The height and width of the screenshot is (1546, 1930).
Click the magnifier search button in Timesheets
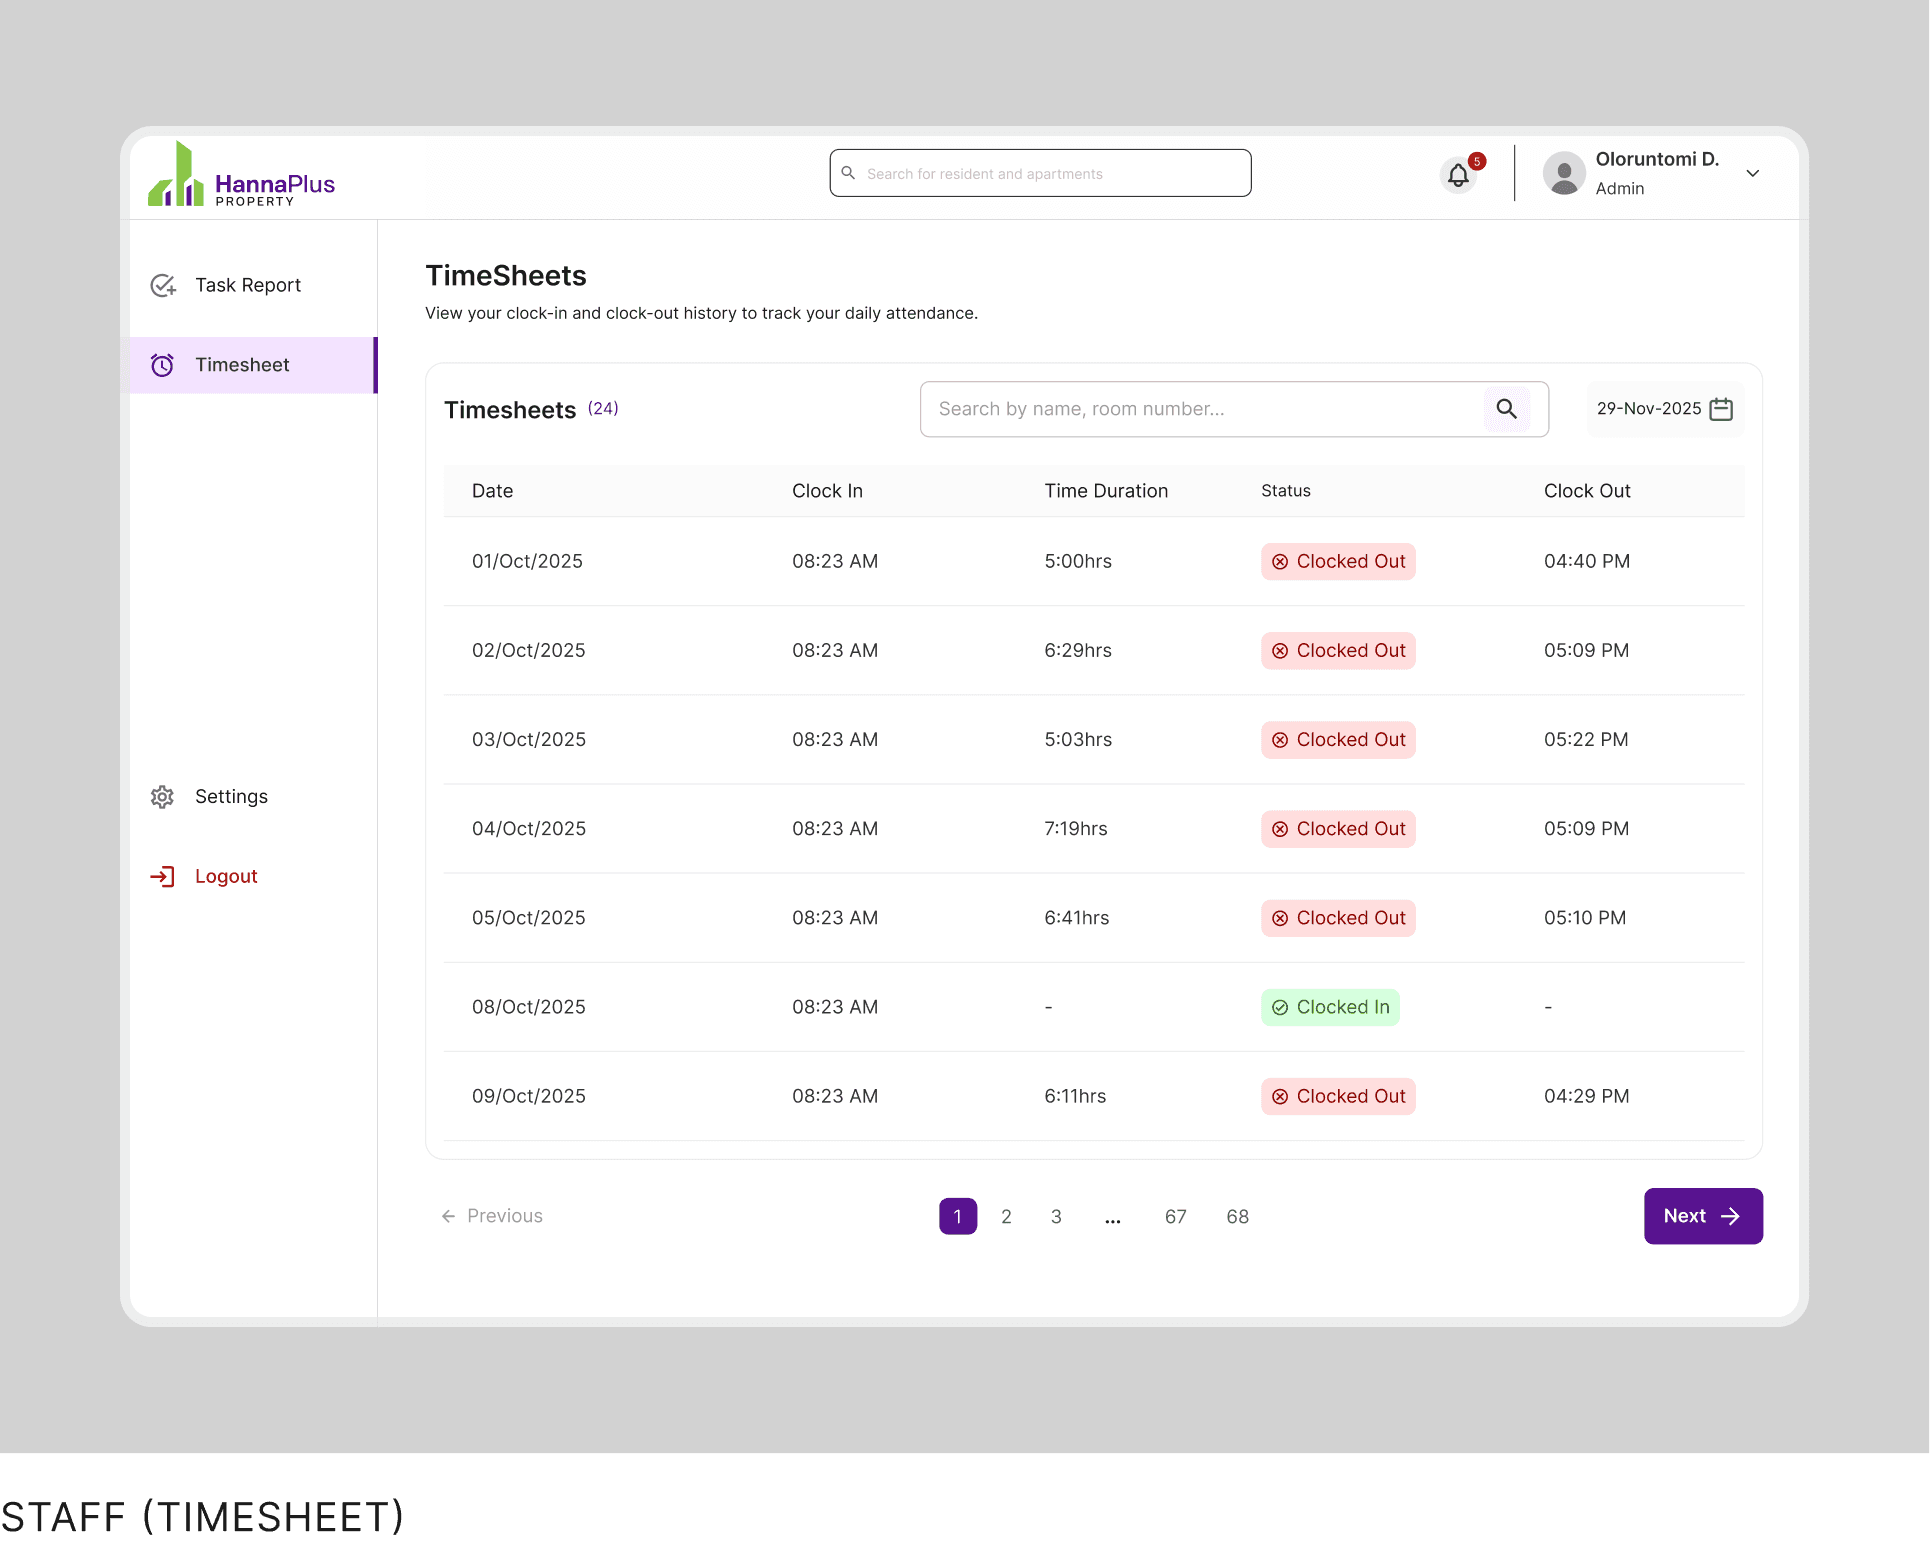pyautogui.click(x=1506, y=409)
